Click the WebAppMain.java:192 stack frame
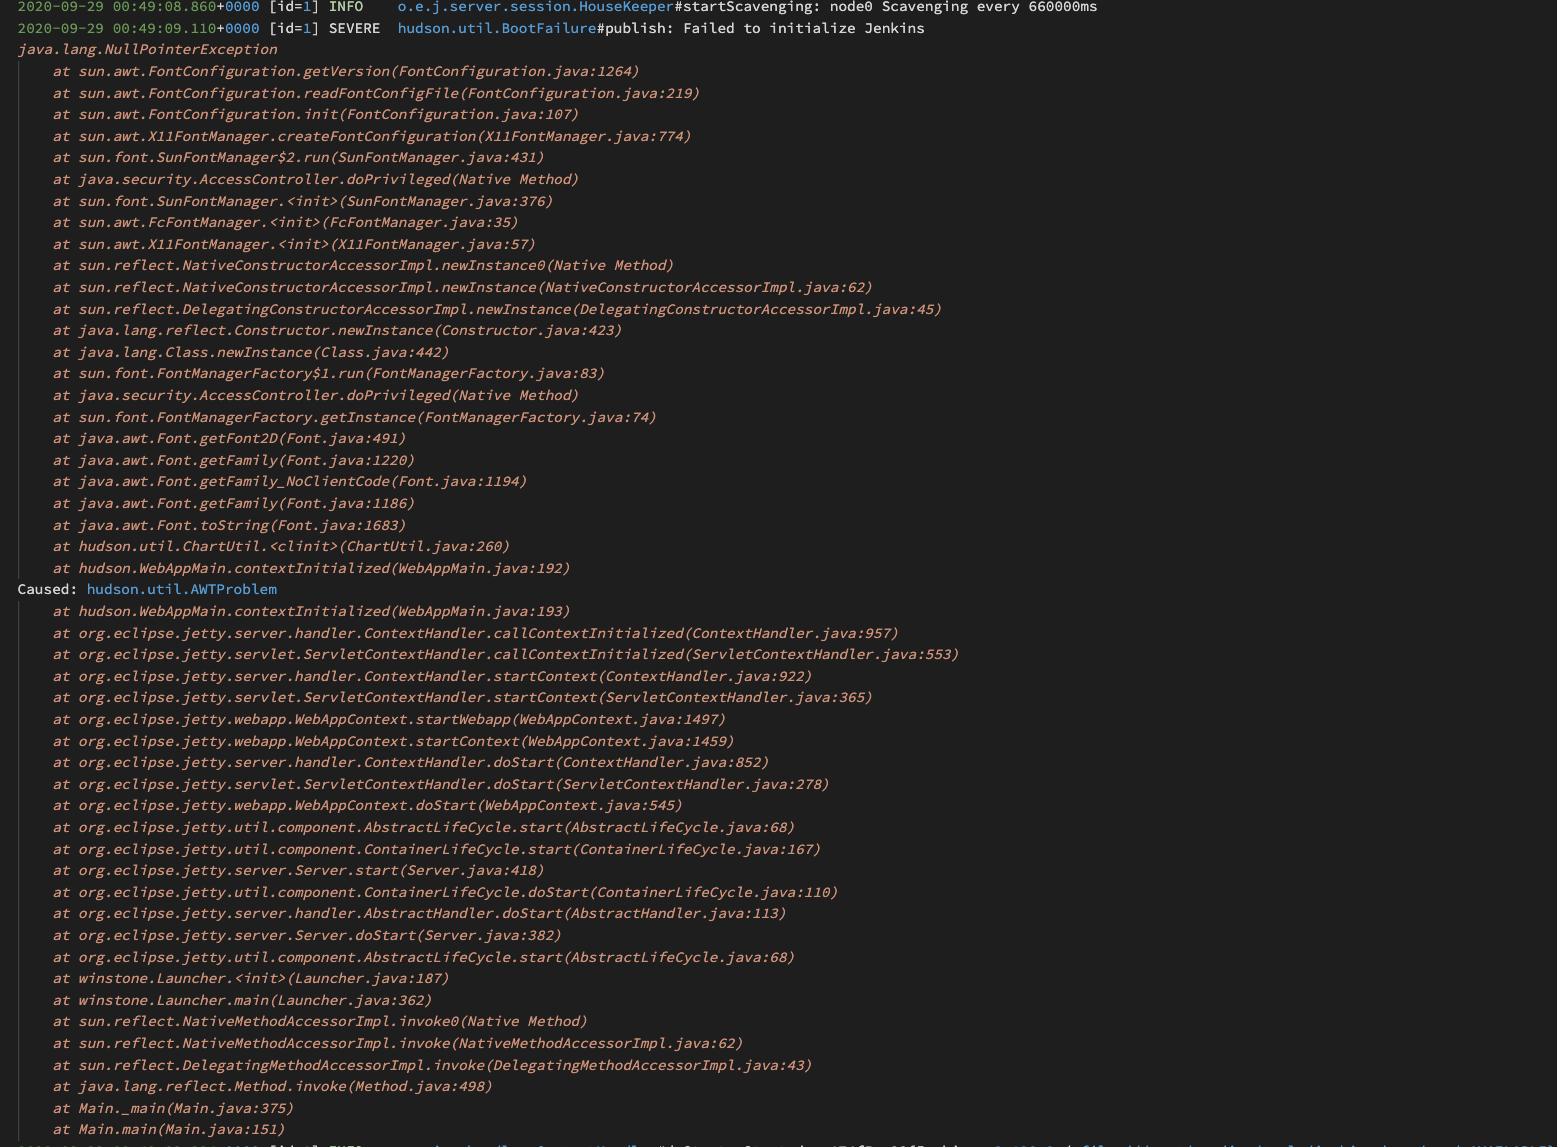1557x1147 pixels. point(312,568)
